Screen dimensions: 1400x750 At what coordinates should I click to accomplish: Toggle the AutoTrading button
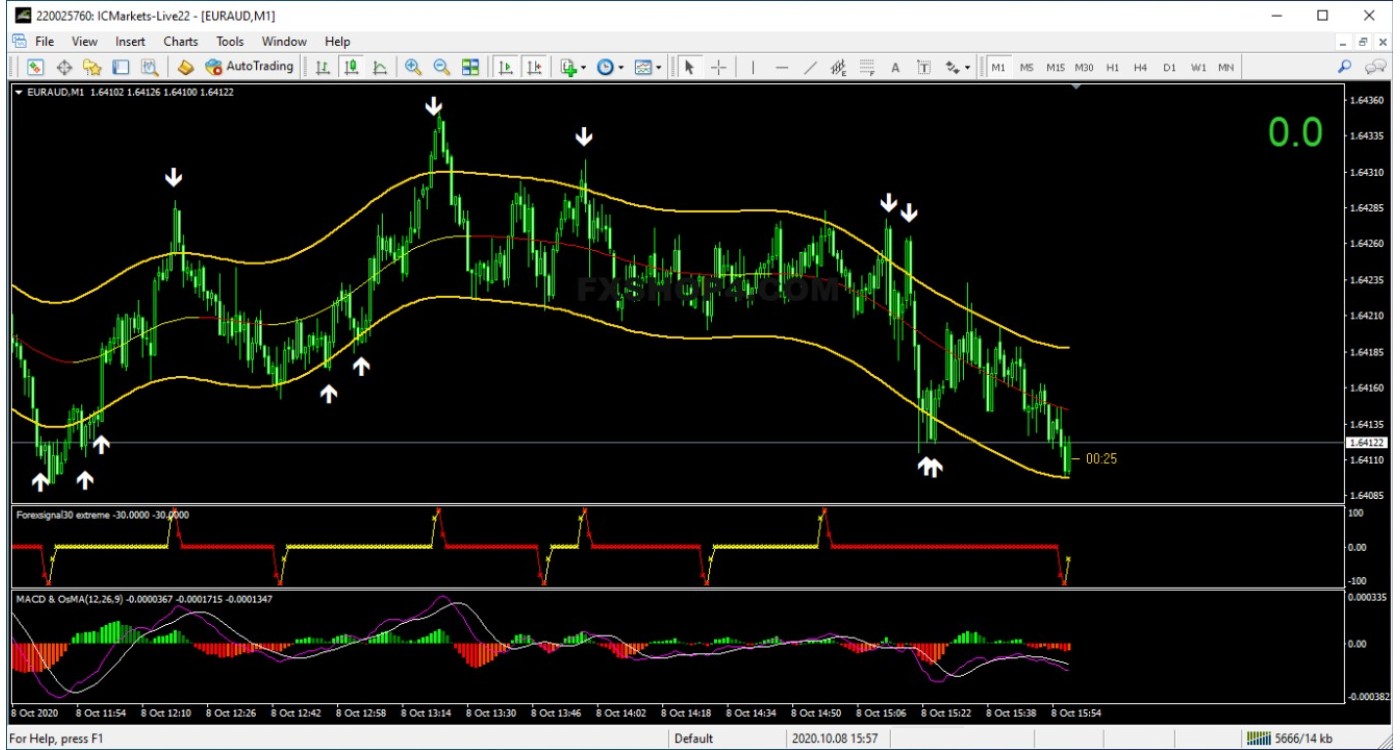[x=249, y=67]
